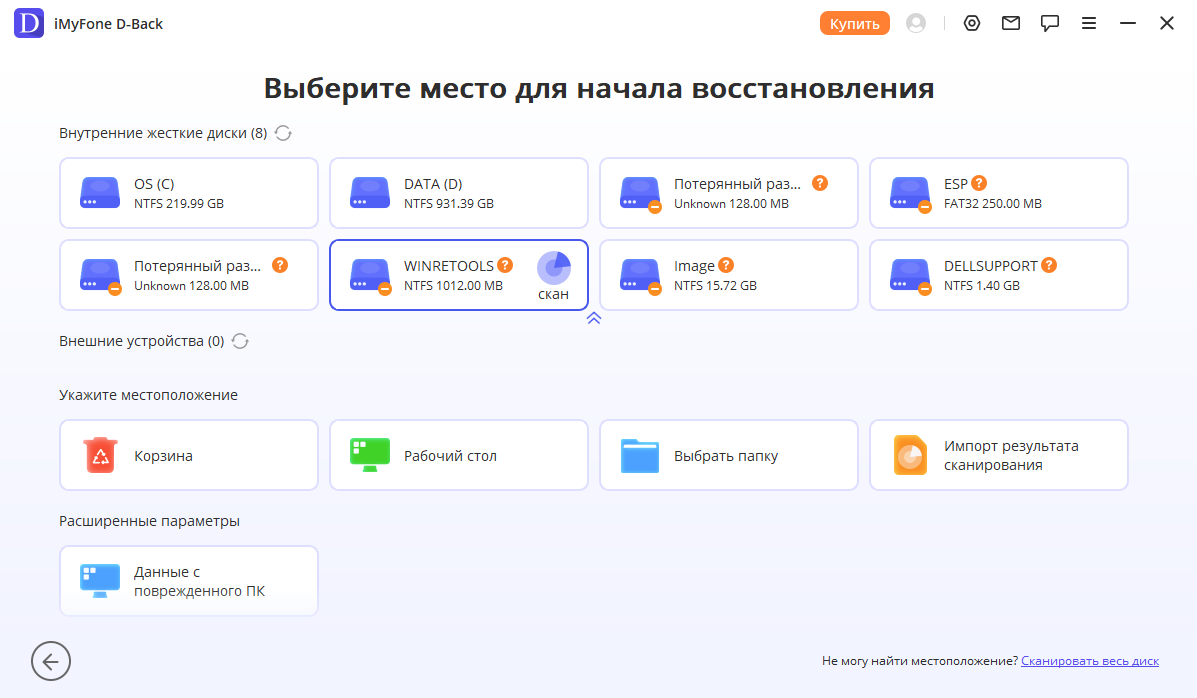The height and width of the screenshot is (698, 1197).
Task: Click Внутренние жесткие диски (8) heading
Action: (x=163, y=133)
